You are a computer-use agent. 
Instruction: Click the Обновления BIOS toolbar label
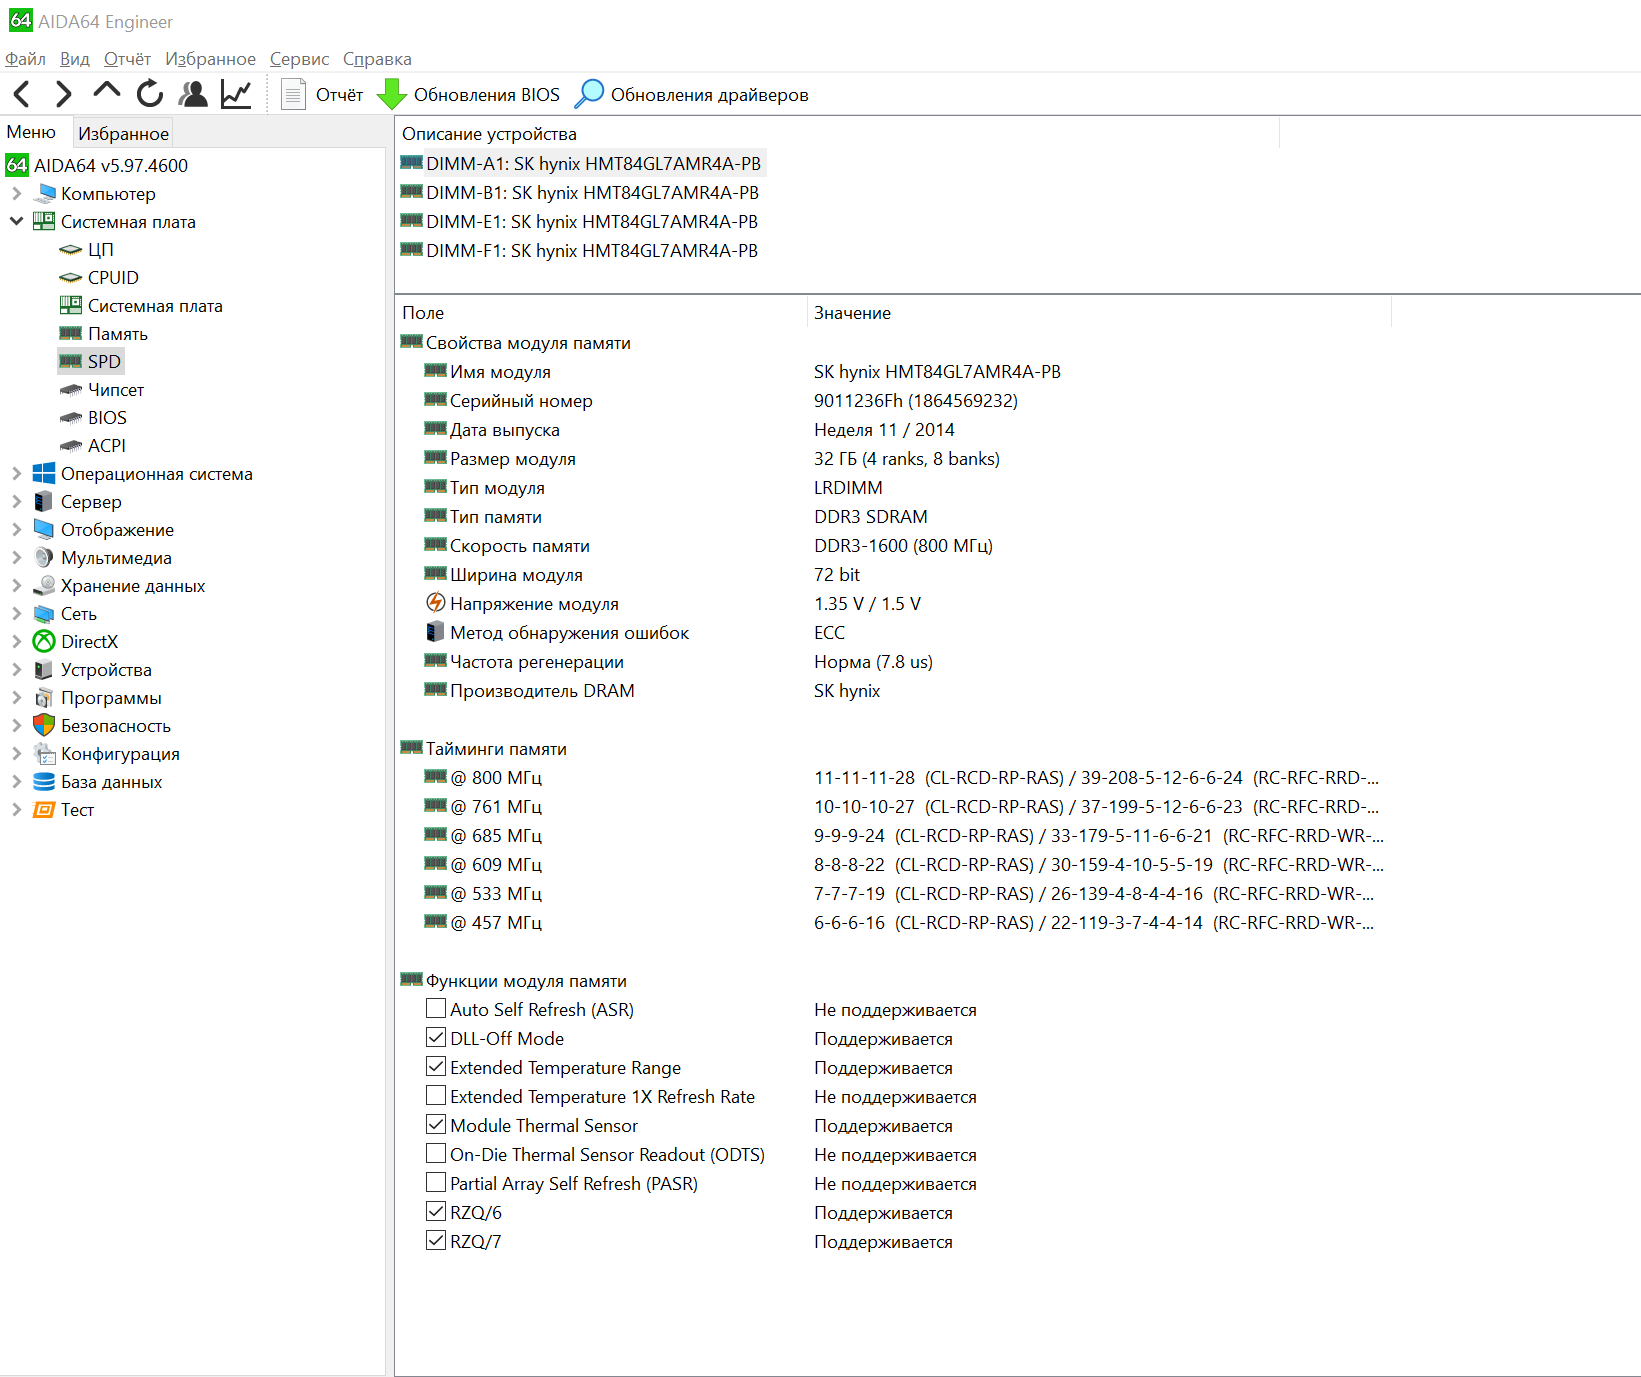pos(487,95)
